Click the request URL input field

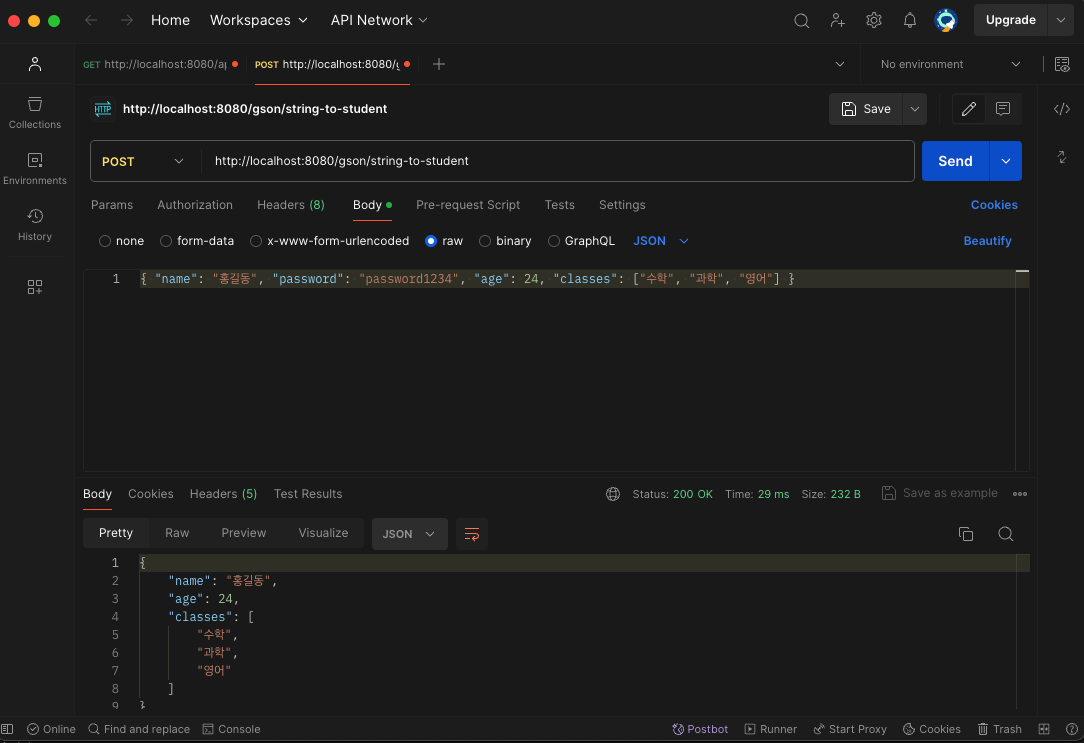coord(557,161)
